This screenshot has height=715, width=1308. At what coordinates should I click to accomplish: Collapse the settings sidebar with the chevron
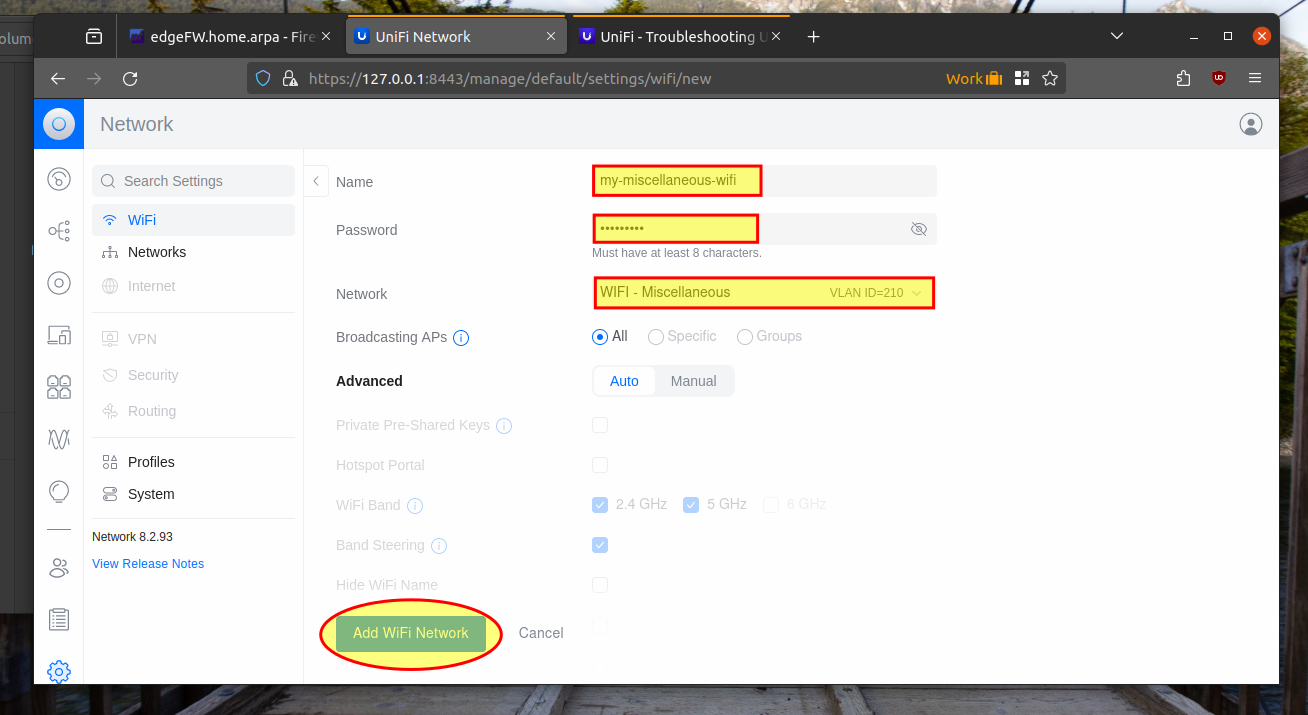pyautogui.click(x=316, y=181)
